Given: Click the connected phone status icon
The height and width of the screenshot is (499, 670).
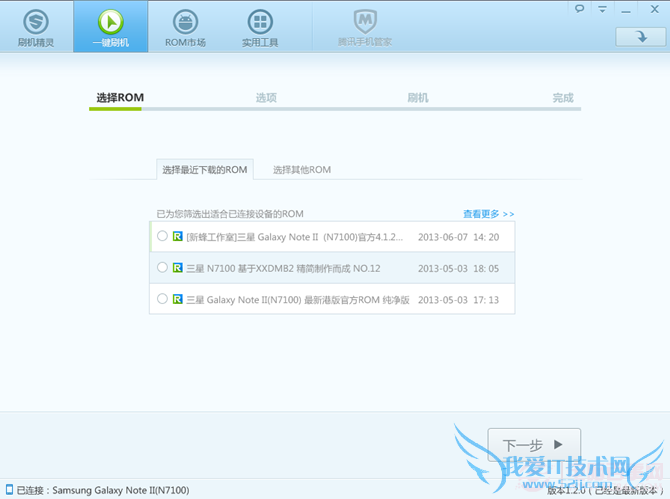Looking at the screenshot, I should click(x=9, y=490).
